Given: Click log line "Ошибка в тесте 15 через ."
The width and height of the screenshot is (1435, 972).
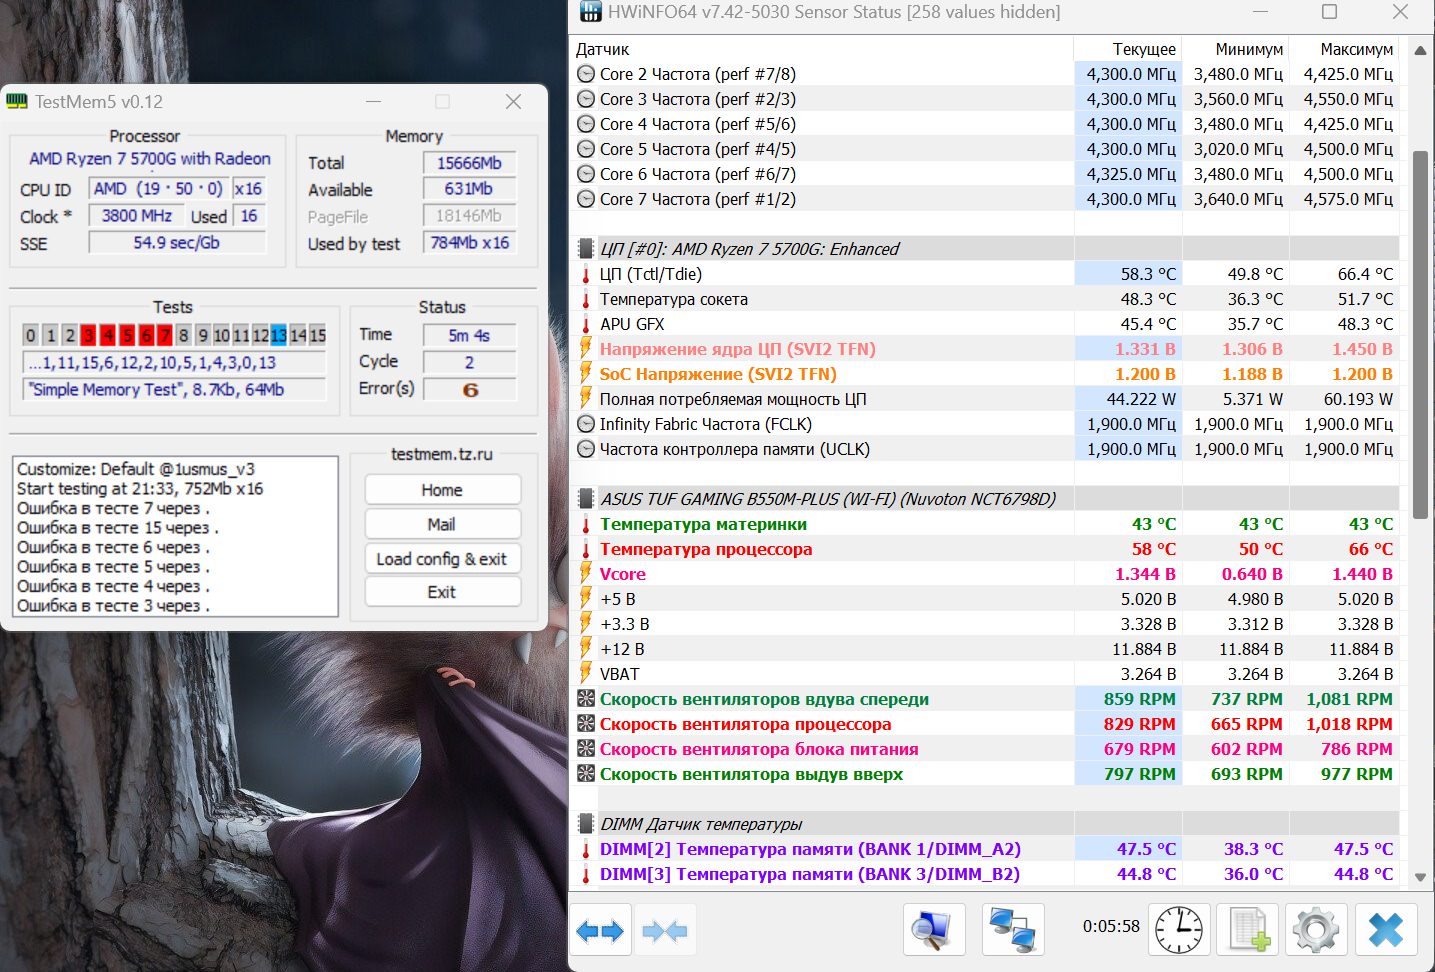Looking at the screenshot, I should (118, 528).
